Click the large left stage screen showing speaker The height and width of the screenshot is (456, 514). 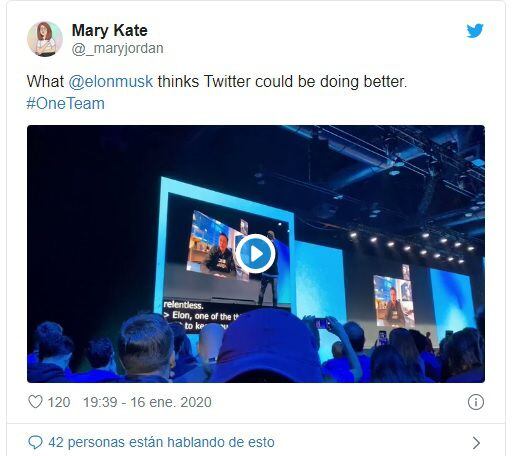coord(226,248)
